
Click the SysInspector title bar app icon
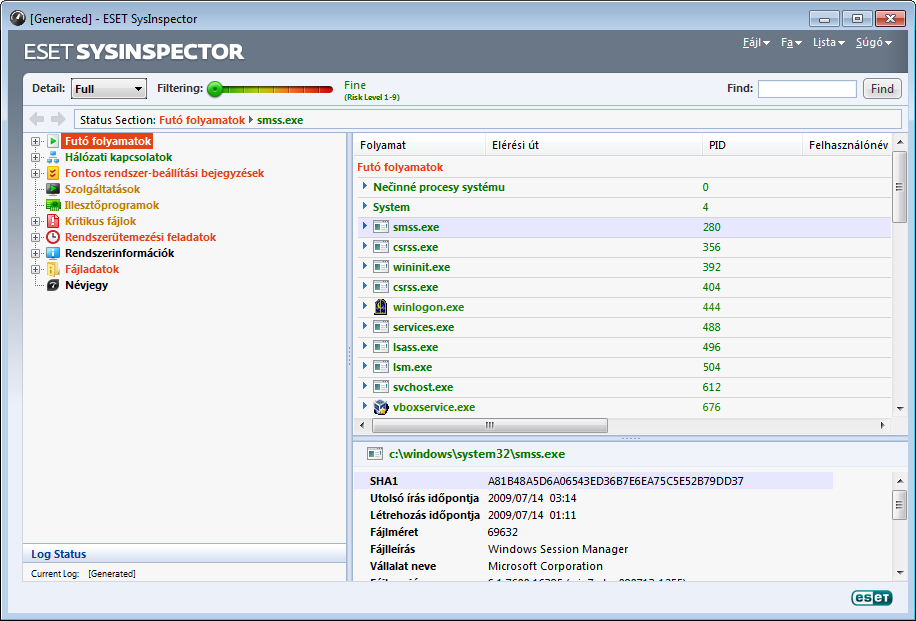click(x=18, y=18)
